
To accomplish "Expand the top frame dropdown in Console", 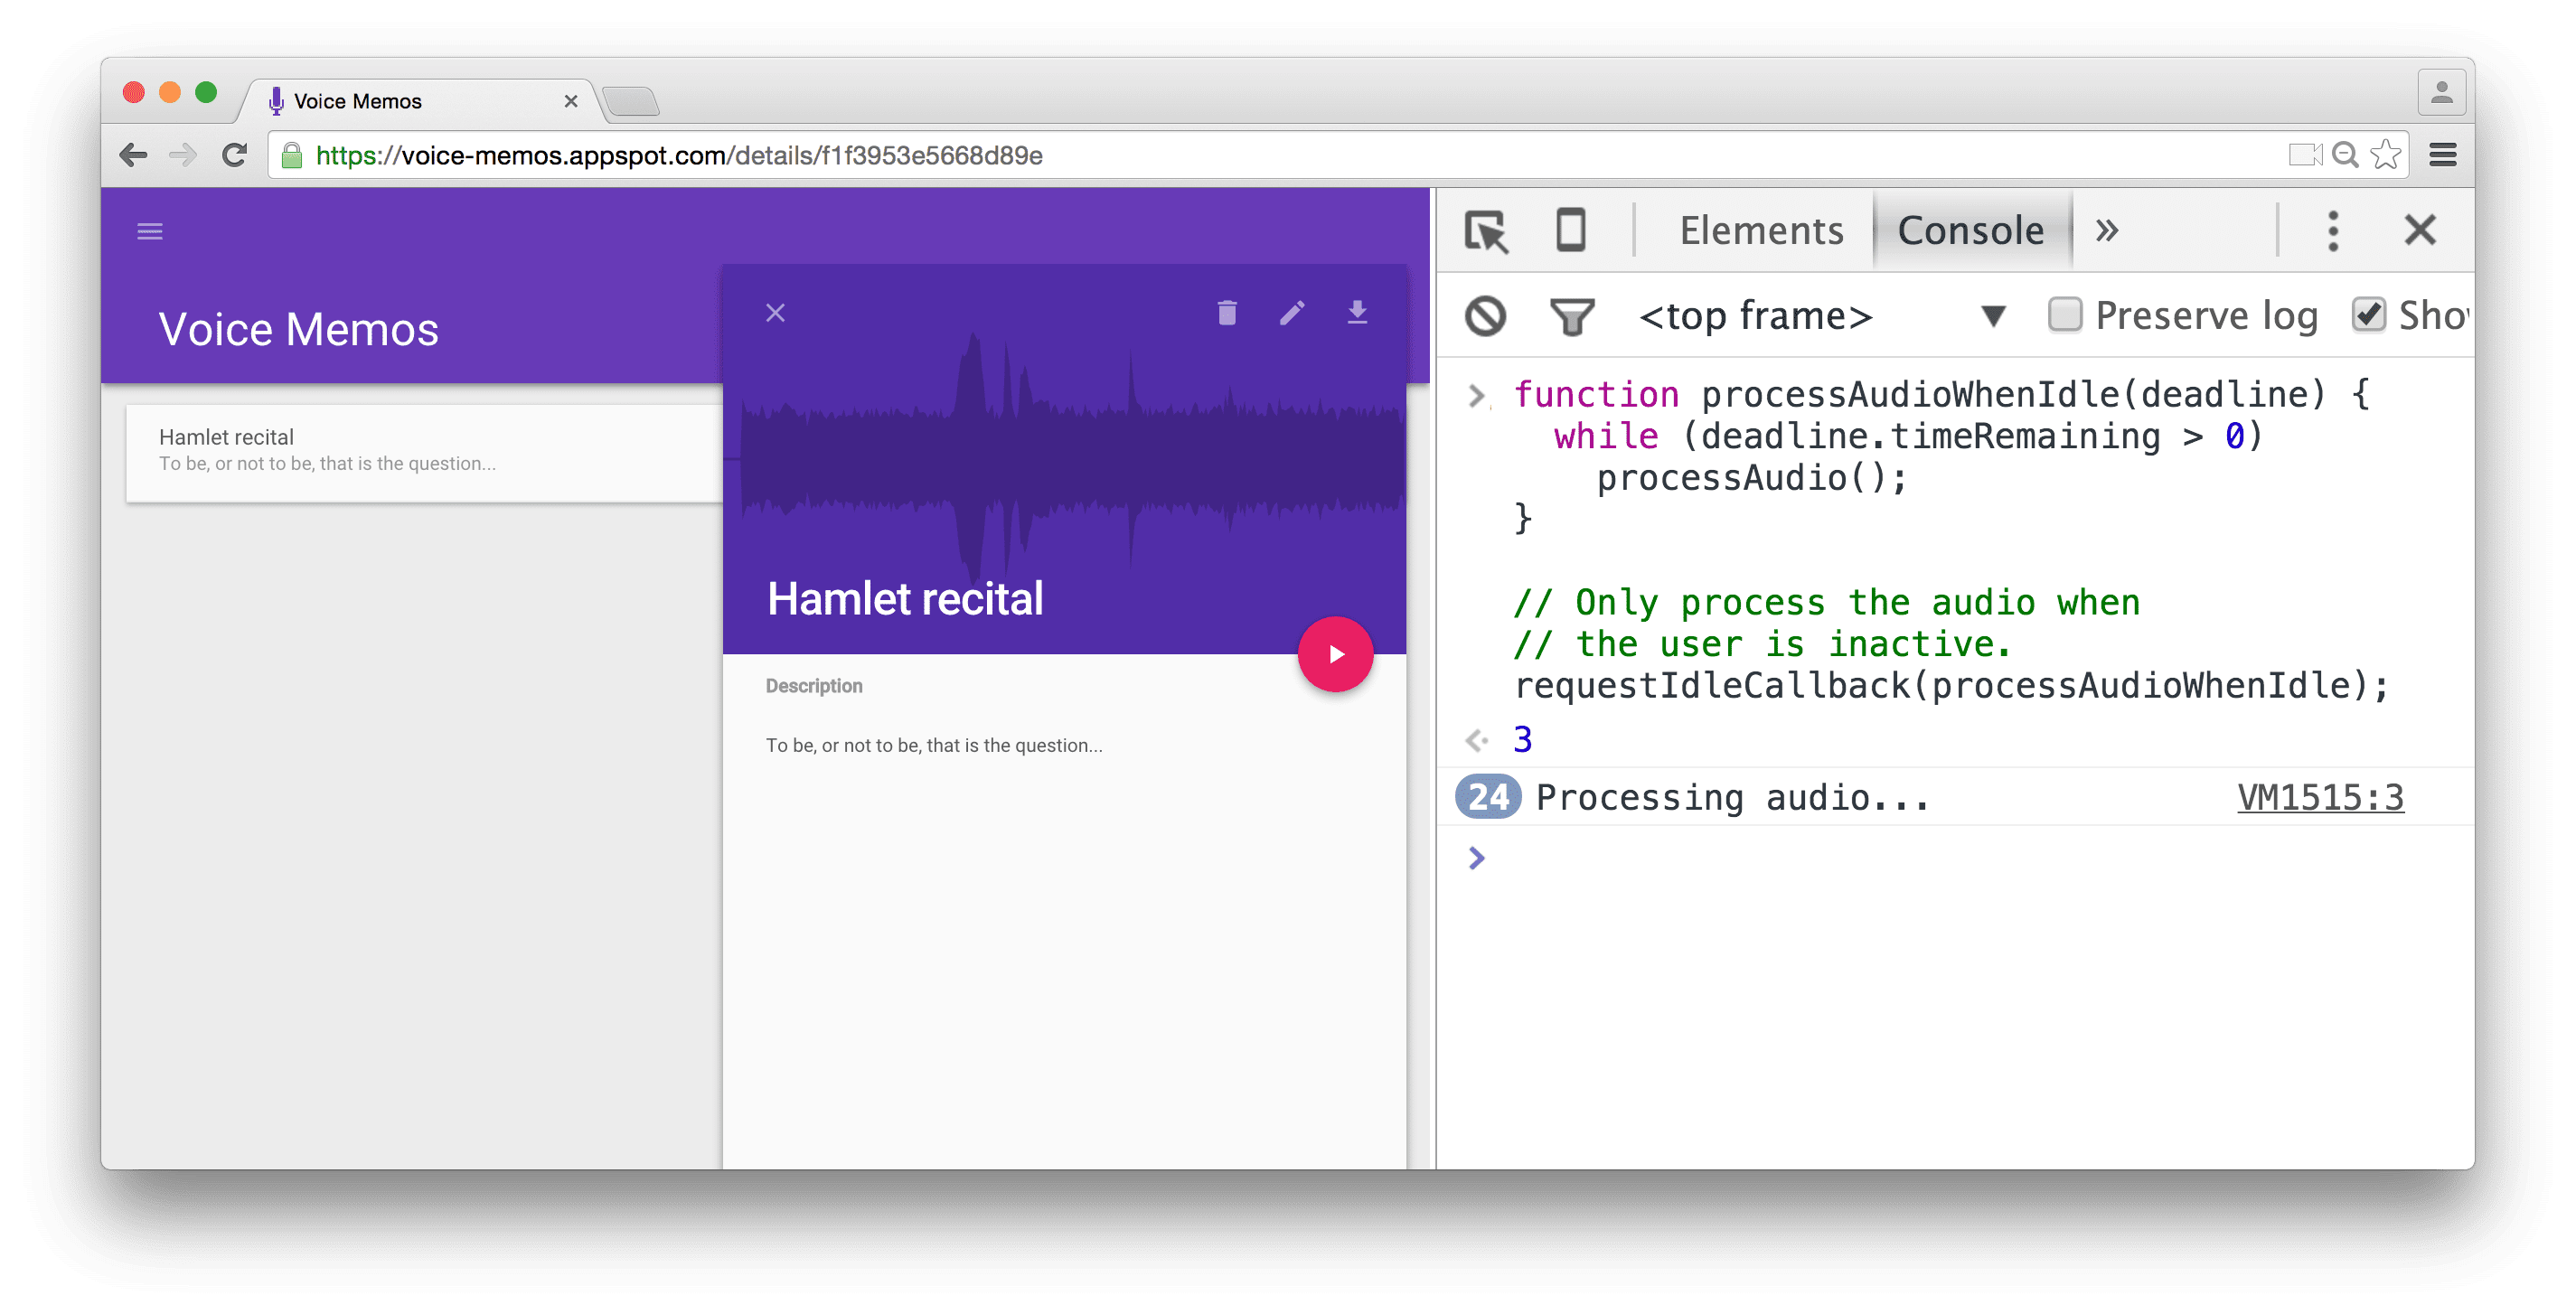I will pos(1993,317).
